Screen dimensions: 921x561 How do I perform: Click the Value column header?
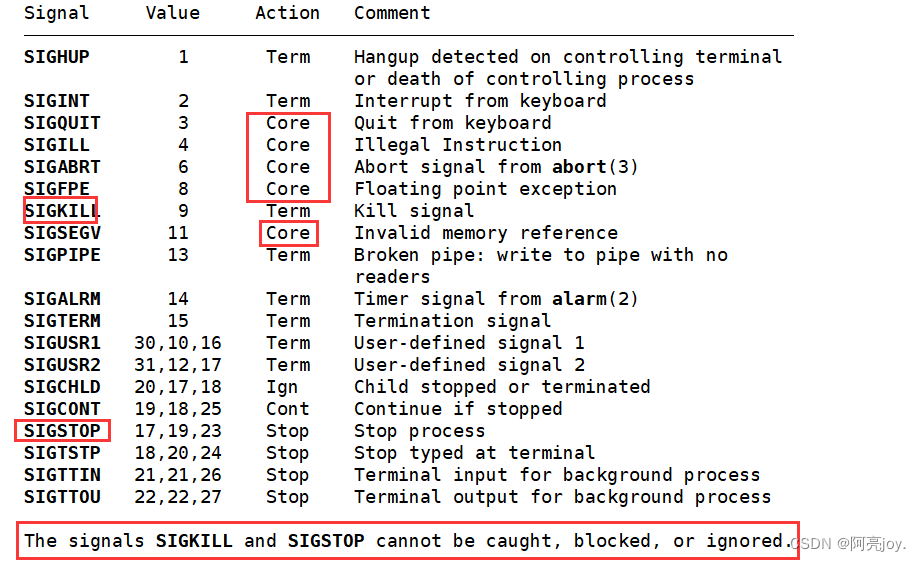(173, 13)
